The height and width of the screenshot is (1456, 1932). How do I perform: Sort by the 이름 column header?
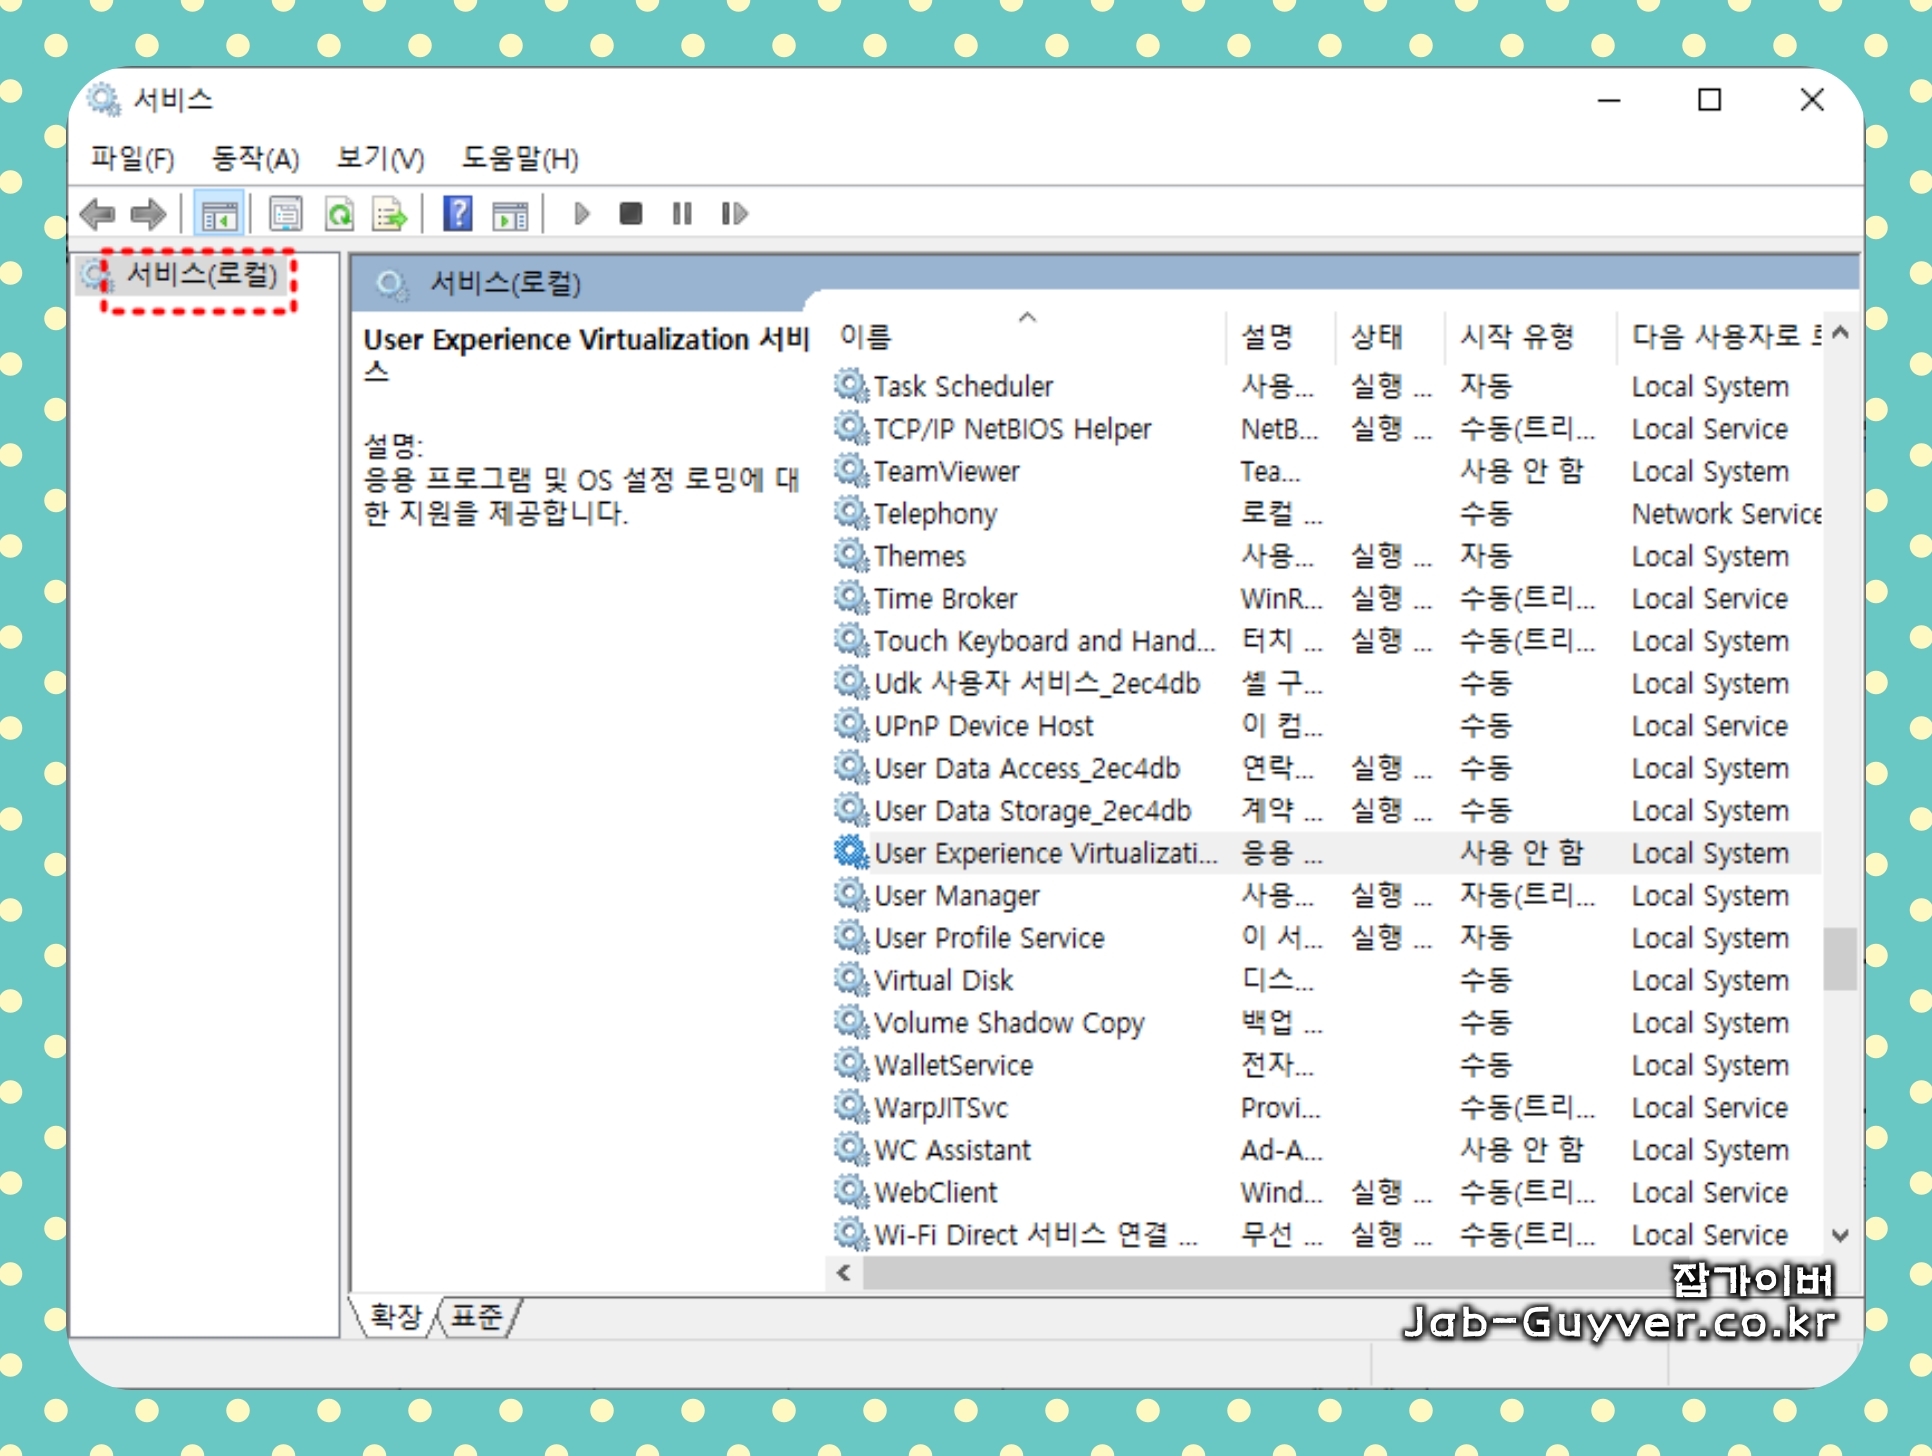pos(866,337)
